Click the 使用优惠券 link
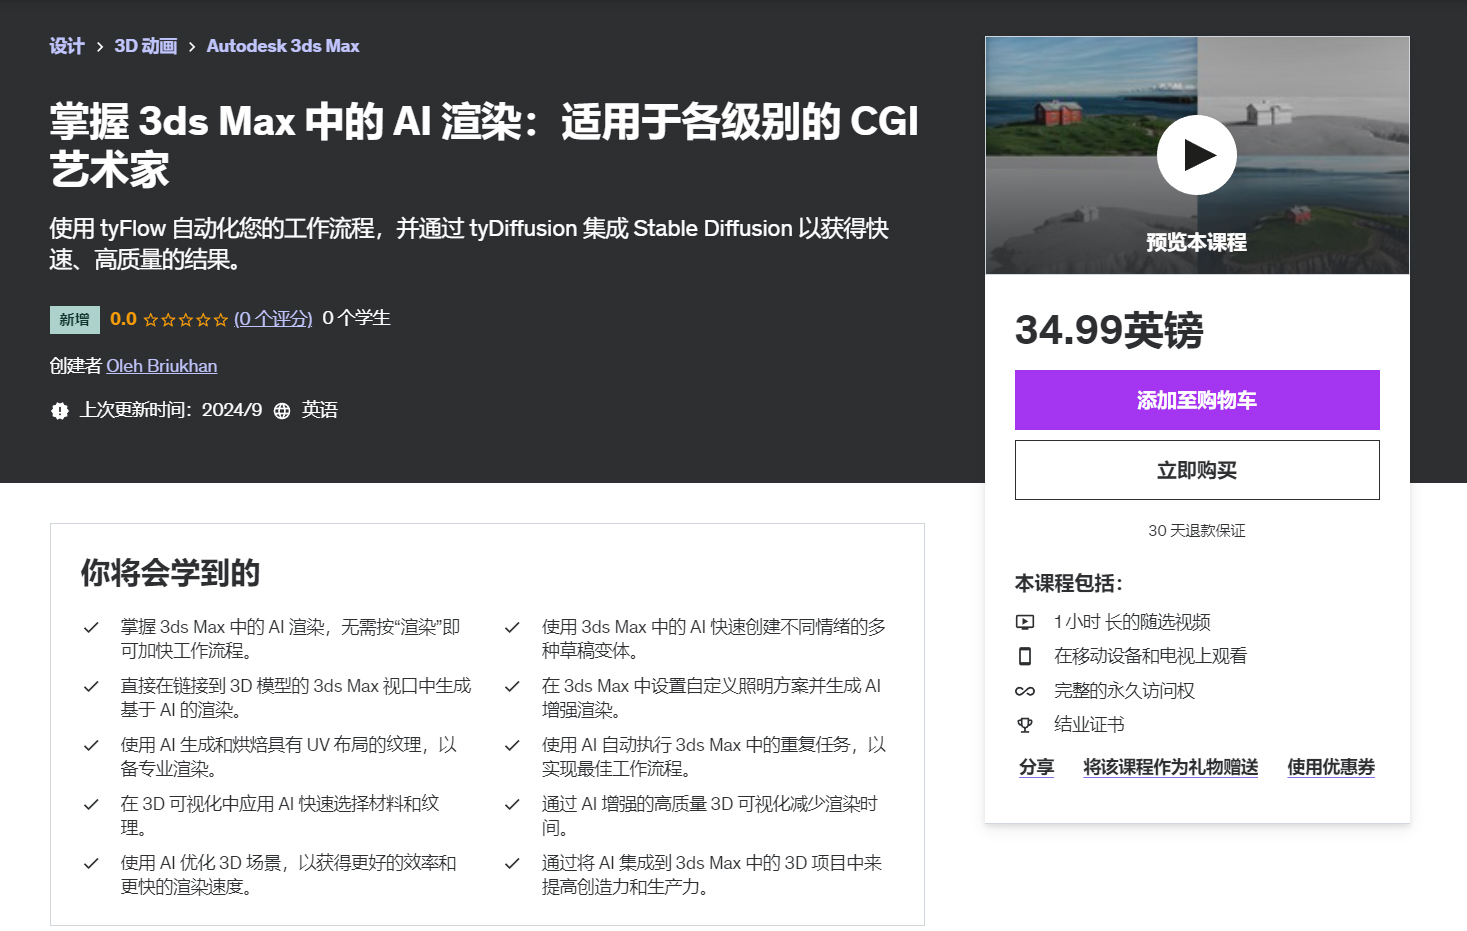 pyautogui.click(x=1331, y=767)
